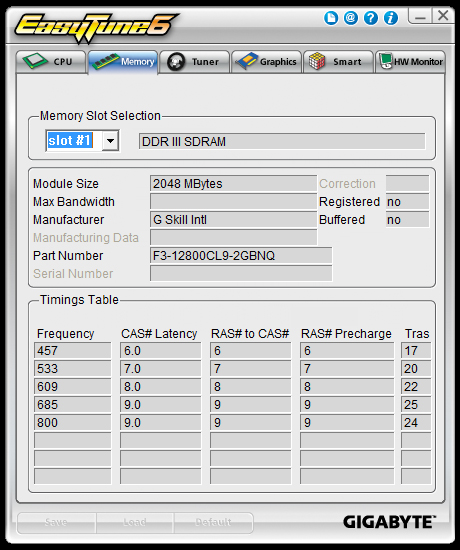Click the Save button
Screen dimensions: 460x550
[x=56, y=523]
